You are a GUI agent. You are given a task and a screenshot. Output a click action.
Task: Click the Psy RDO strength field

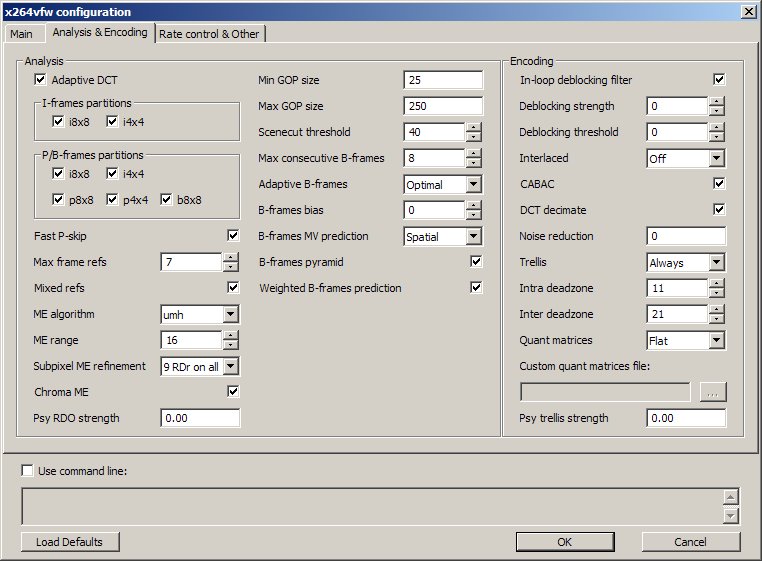200,418
